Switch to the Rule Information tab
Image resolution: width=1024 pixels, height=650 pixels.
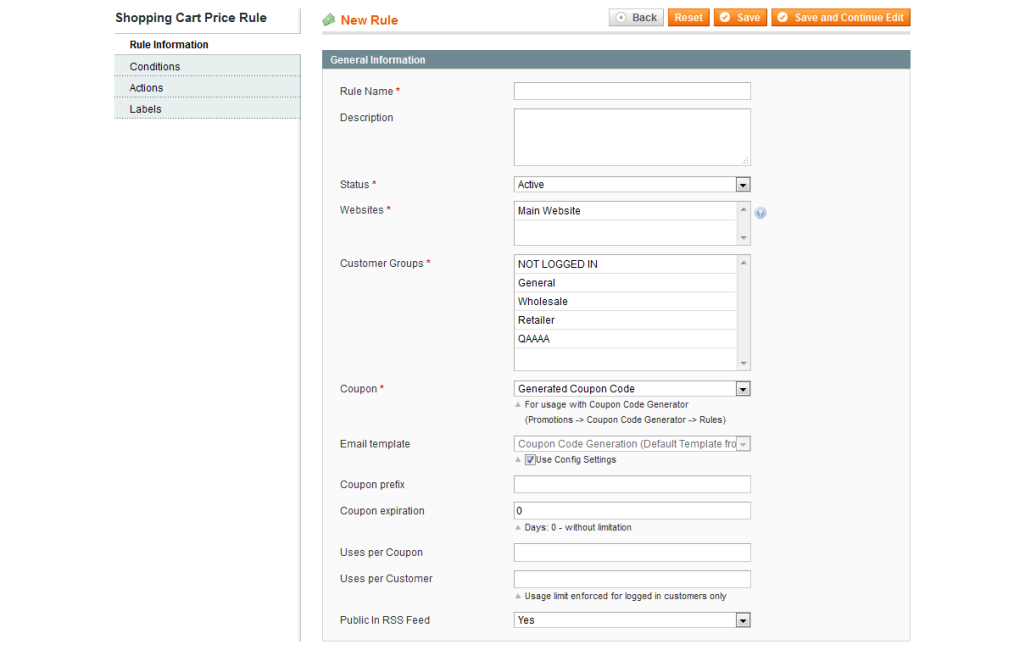click(x=207, y=44)
